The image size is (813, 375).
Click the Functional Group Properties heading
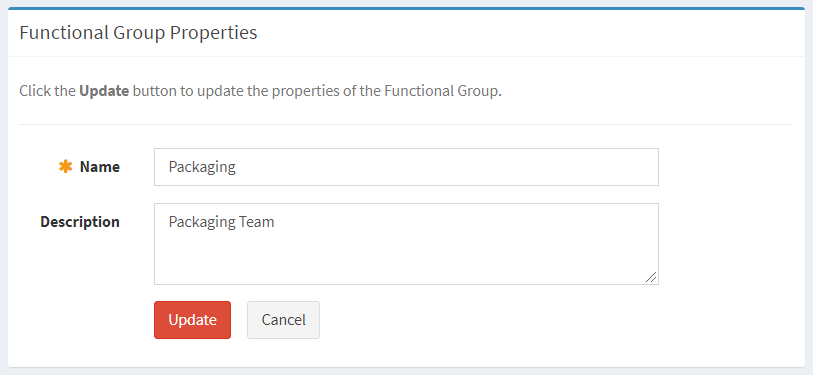pos(138,33)
